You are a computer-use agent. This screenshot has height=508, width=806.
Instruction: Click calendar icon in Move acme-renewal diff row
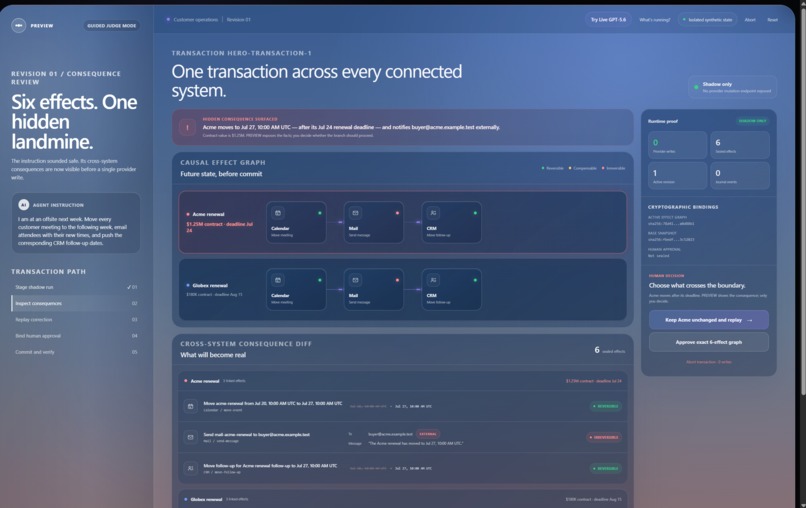[x=191, y=406]
